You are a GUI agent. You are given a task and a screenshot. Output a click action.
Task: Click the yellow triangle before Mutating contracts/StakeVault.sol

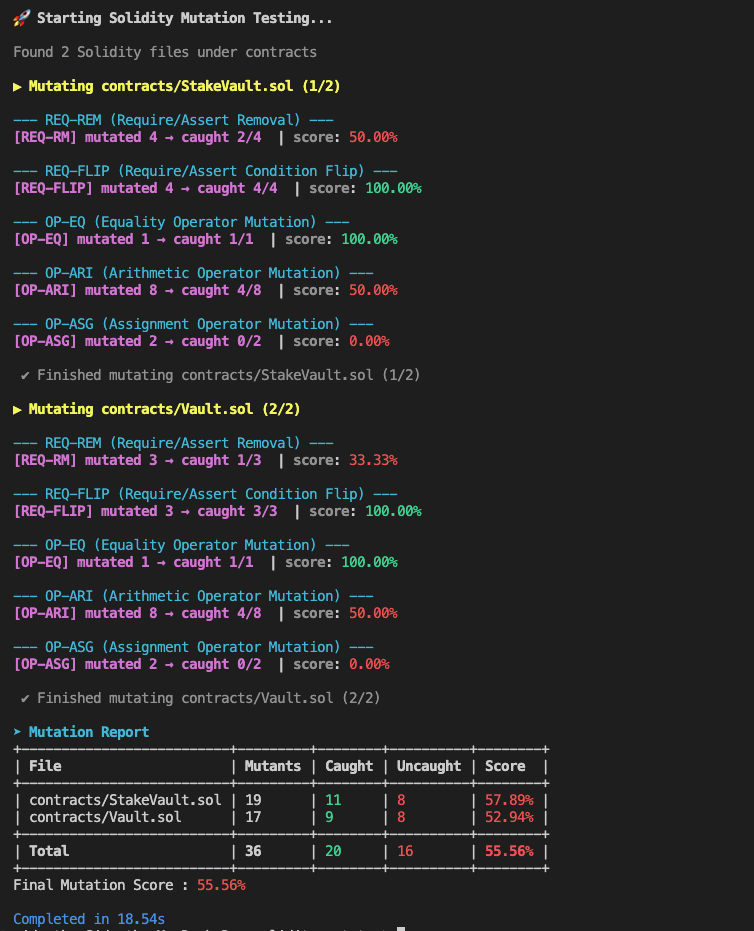pos(17,87)
